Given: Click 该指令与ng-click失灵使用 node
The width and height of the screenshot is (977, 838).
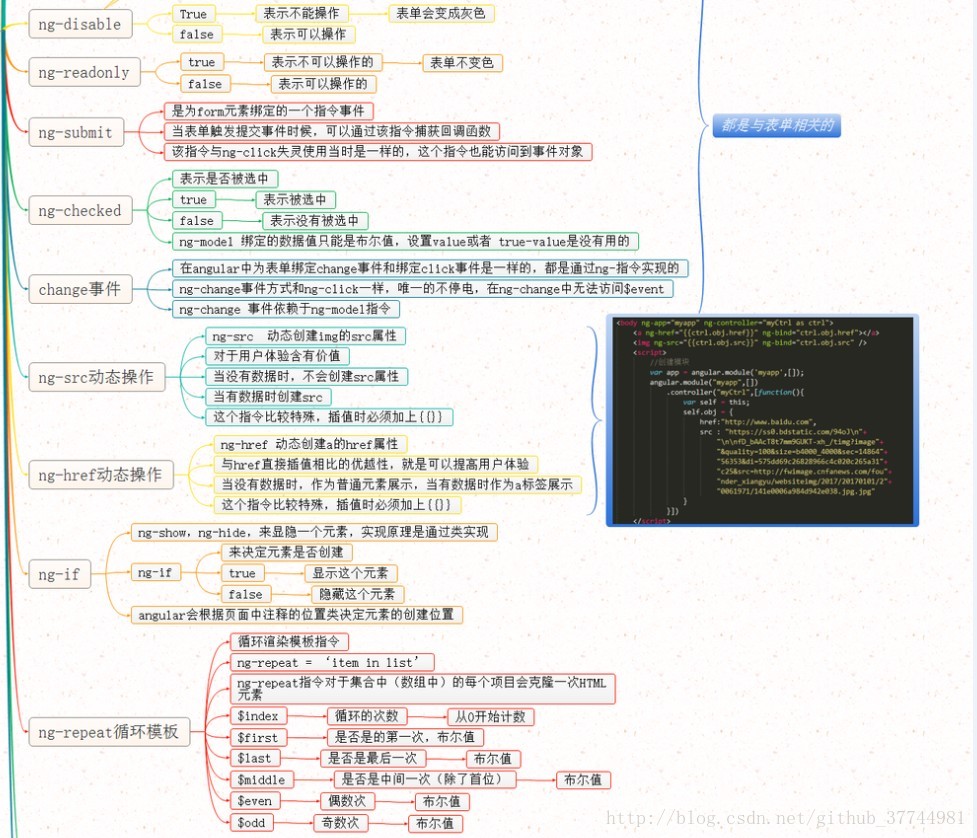Looking at the screenshot, I should coord(378,151).
